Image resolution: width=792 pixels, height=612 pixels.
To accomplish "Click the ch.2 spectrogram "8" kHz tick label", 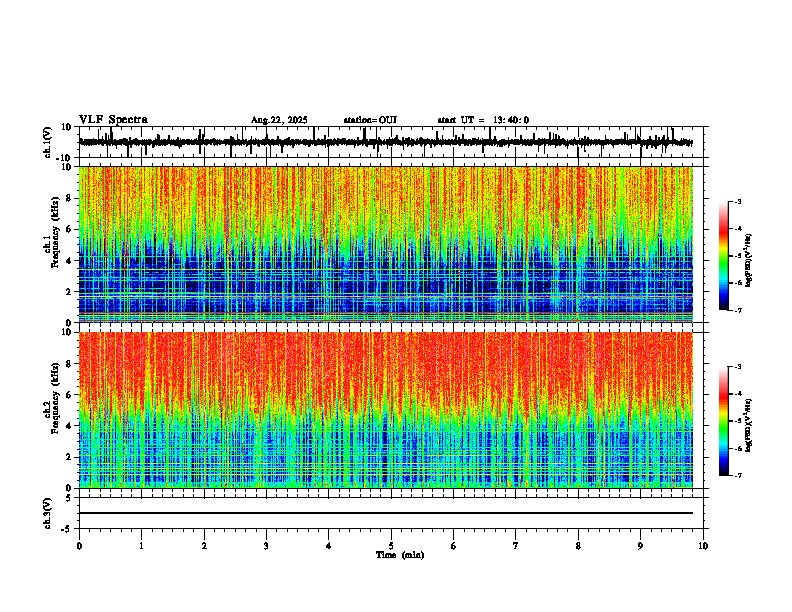I will 69,364.
